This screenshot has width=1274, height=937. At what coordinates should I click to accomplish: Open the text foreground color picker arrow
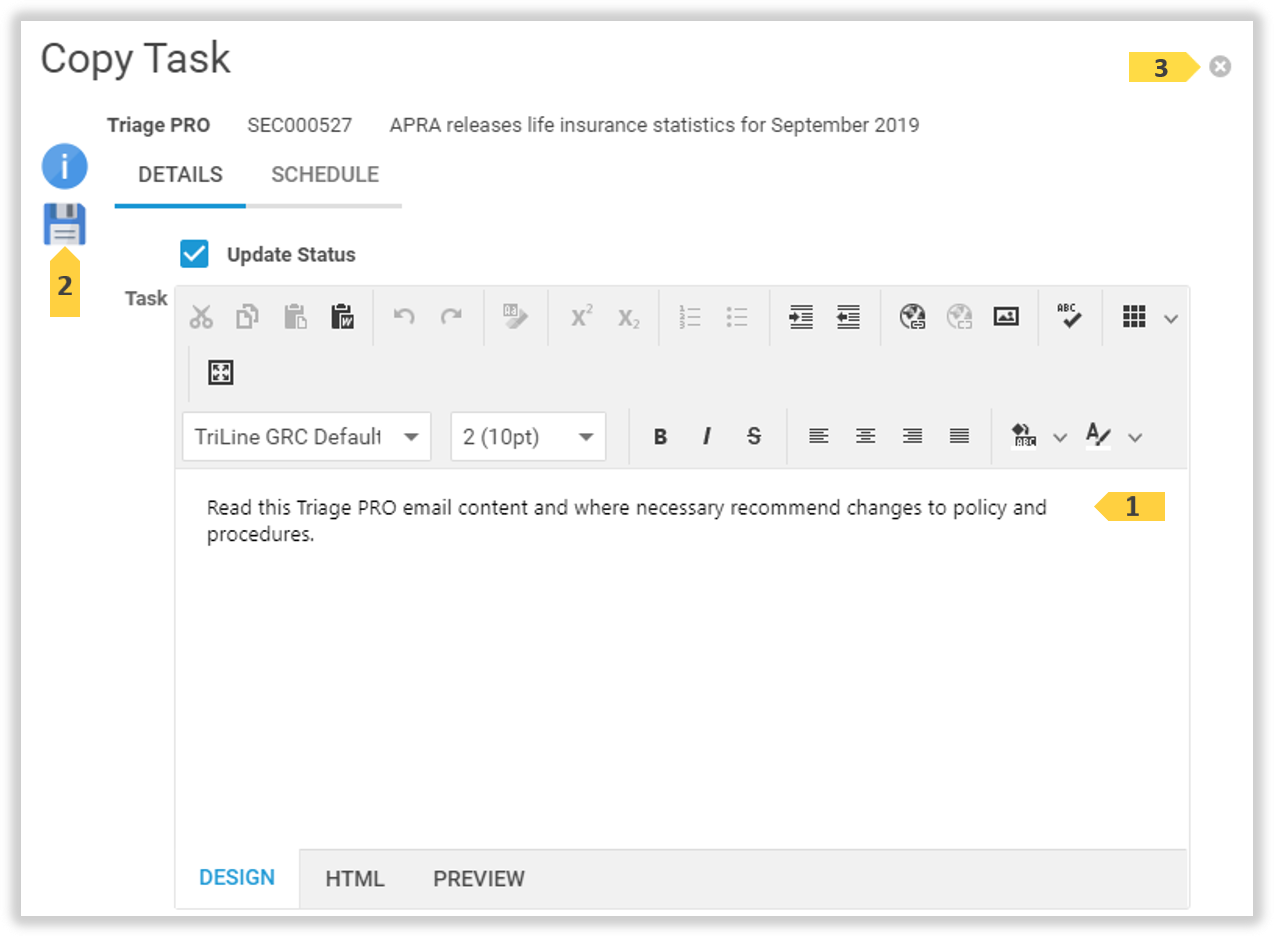[x=1134, y=437]
